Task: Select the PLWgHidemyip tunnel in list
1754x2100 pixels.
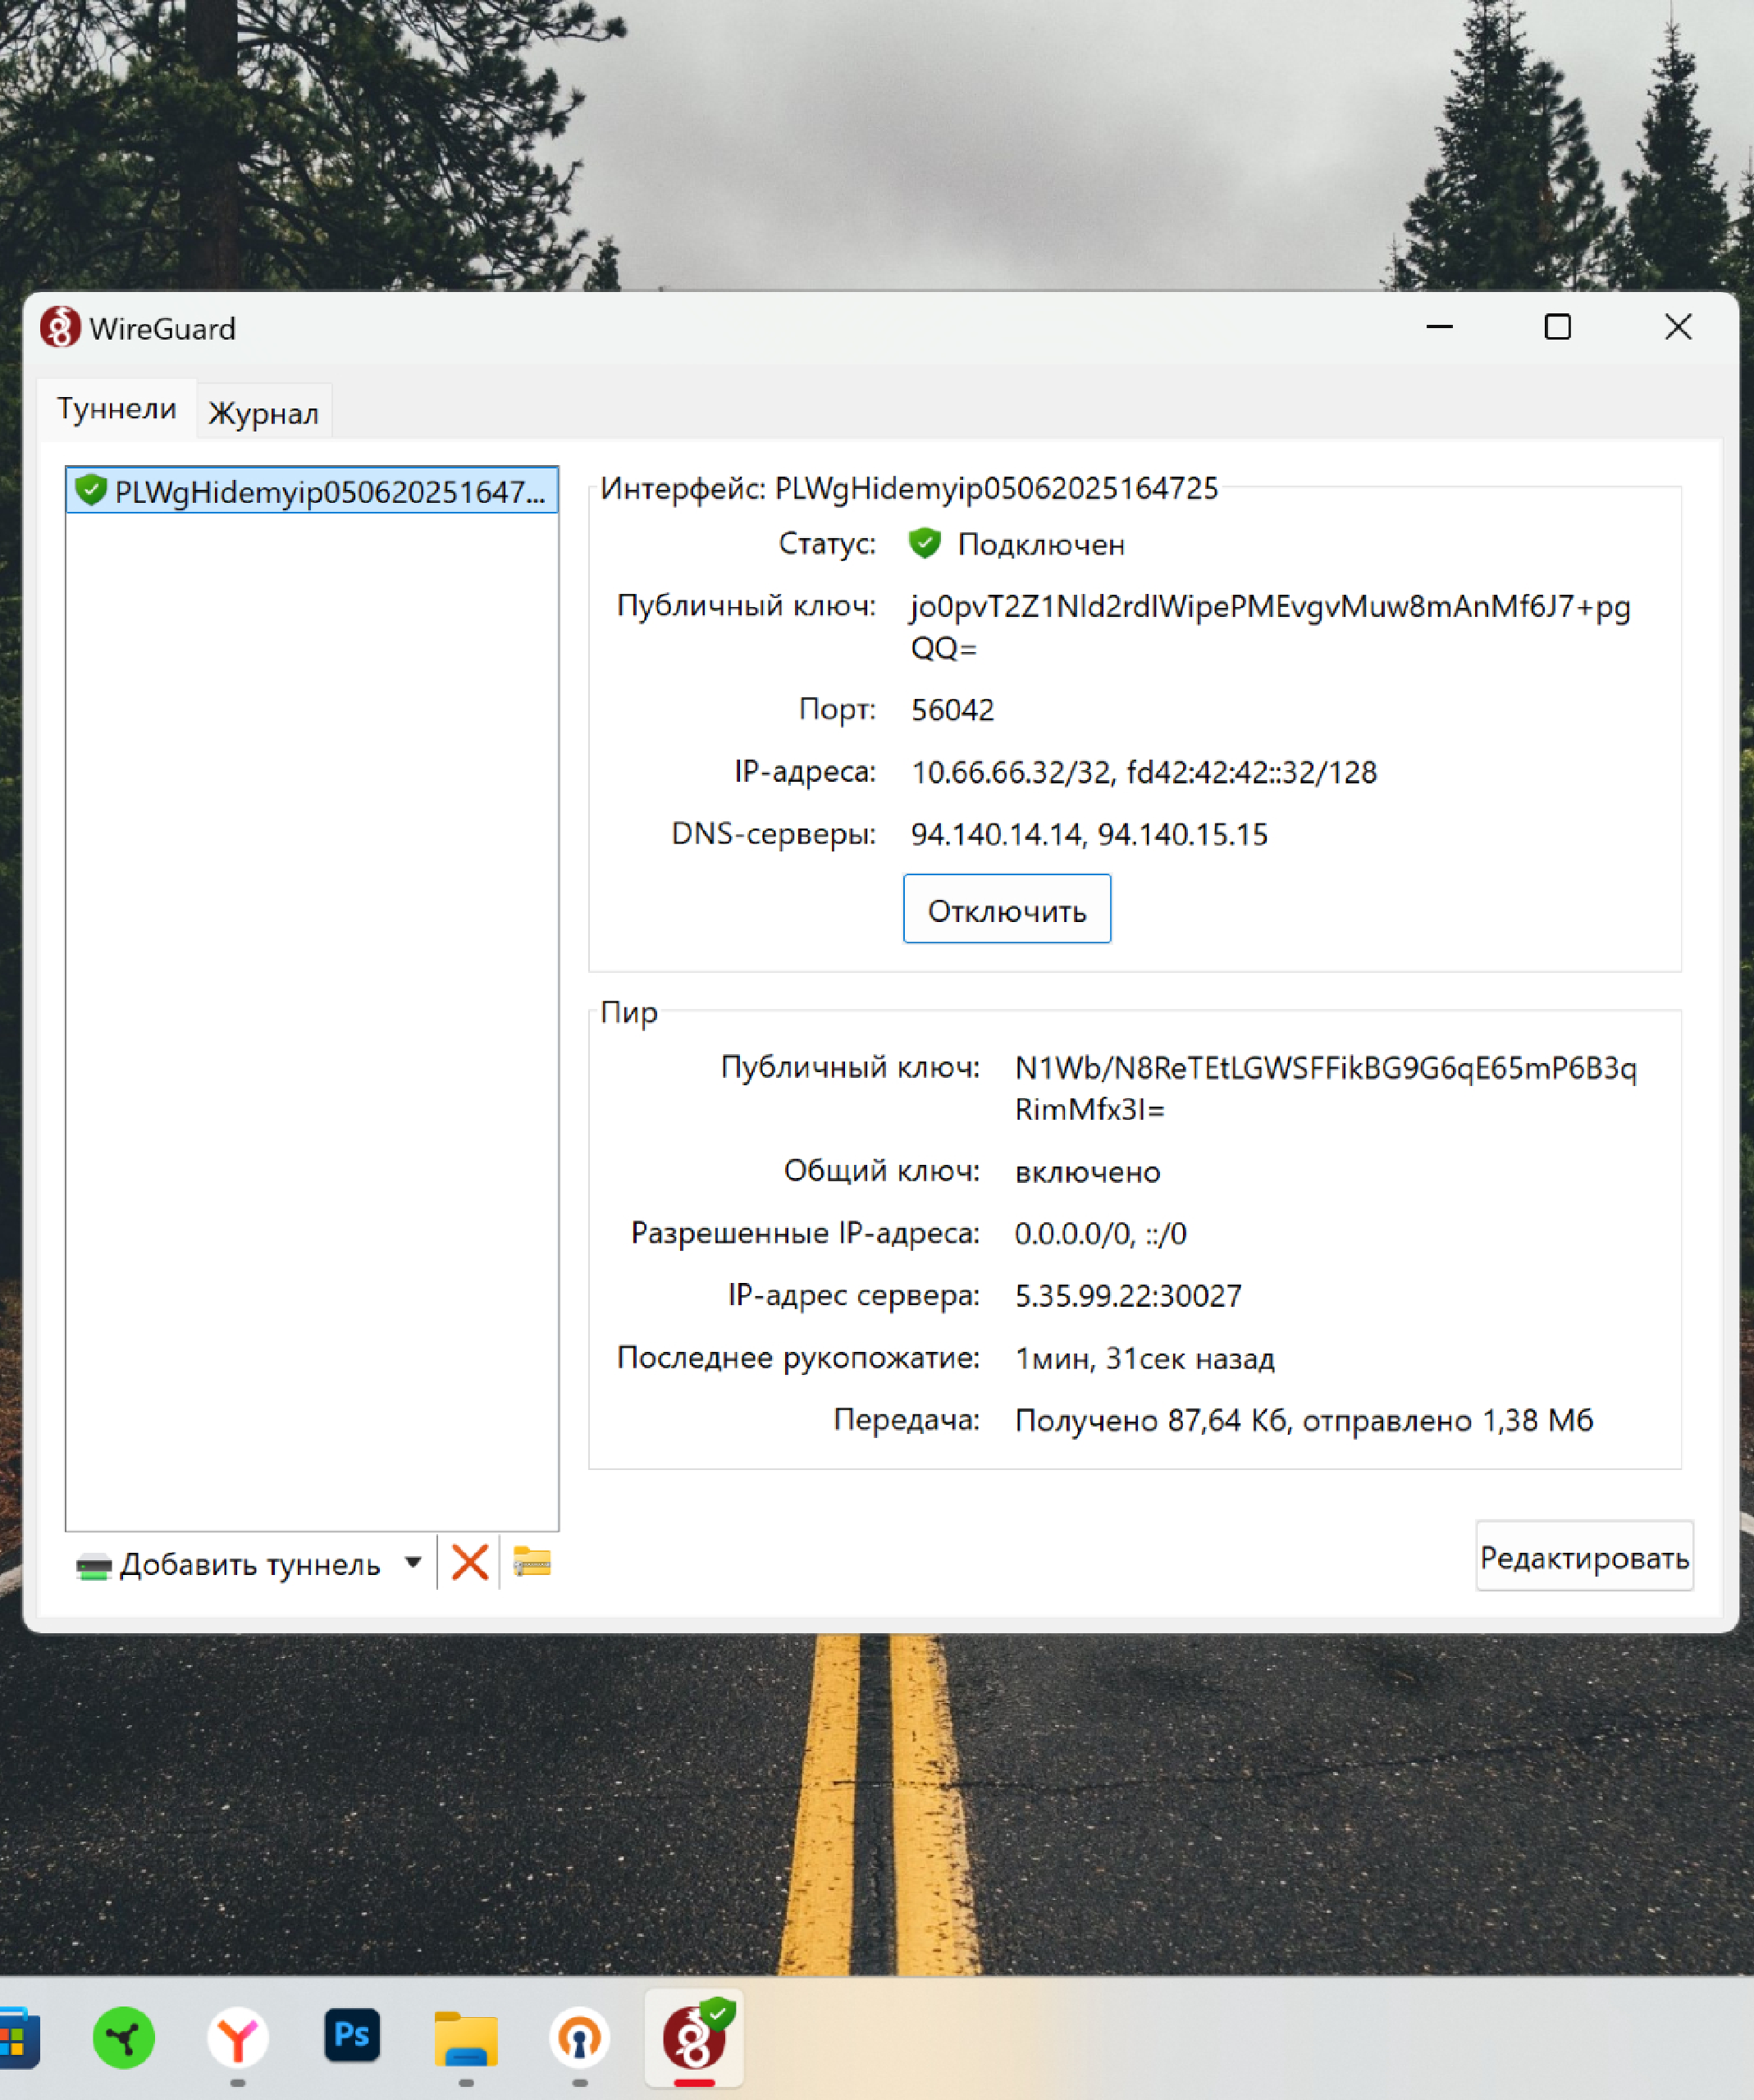Action: click(312, 491)
